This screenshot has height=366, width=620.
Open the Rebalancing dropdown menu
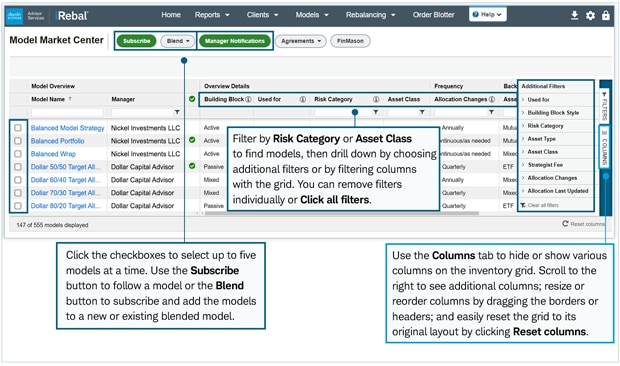tap(370, 15)
